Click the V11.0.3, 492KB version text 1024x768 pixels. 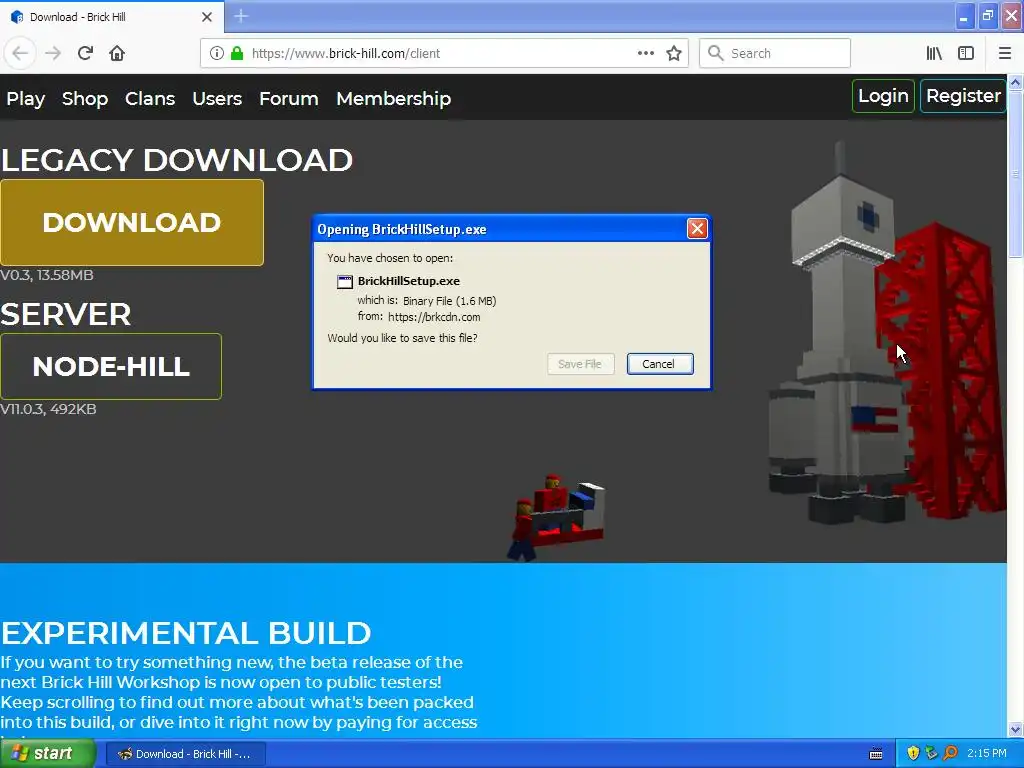[48, 409]
